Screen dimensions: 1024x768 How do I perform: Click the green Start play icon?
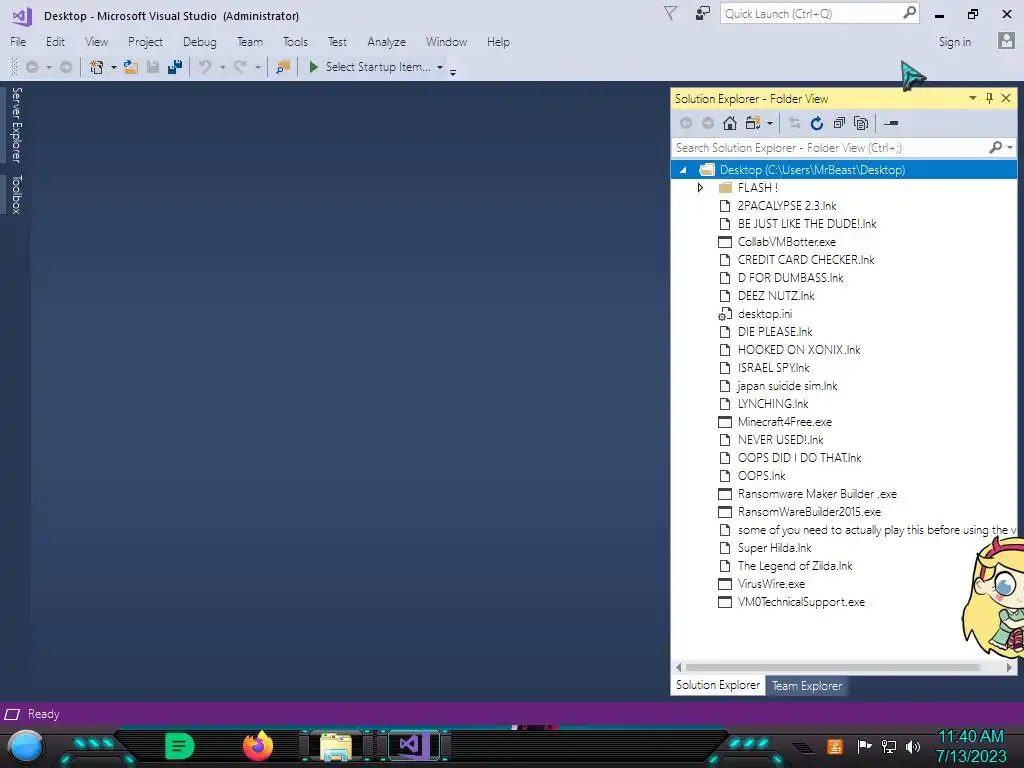[313, 67]
